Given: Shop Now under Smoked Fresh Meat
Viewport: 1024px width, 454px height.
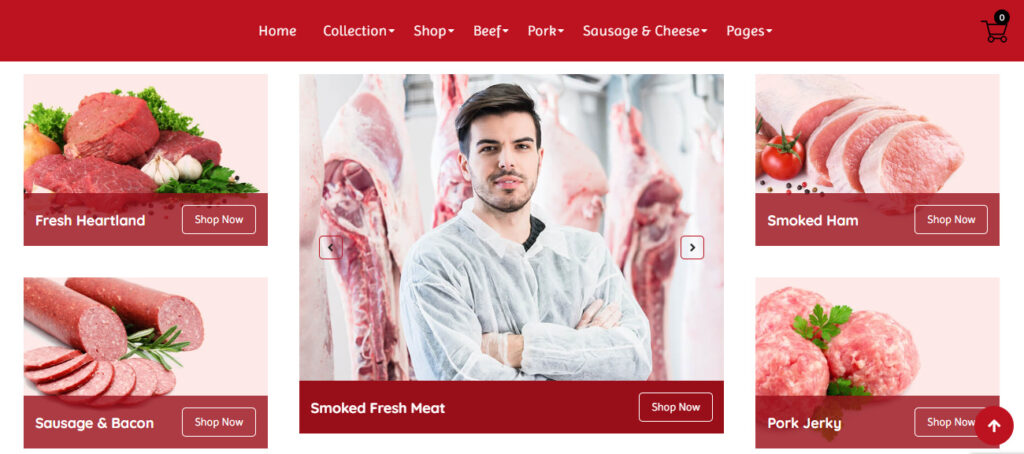Looking at the screenshot, I should tap(675, 407).
